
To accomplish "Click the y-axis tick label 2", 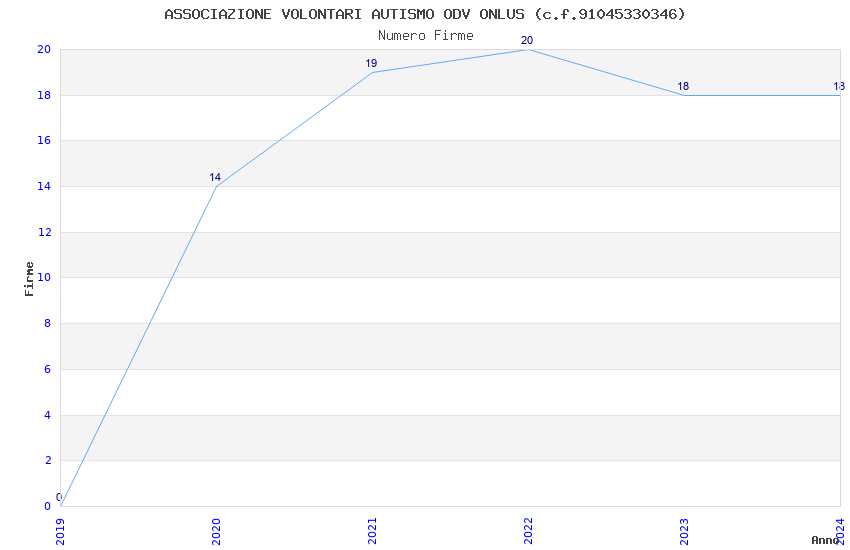I will pyautogui.click(x=48, y=461).
